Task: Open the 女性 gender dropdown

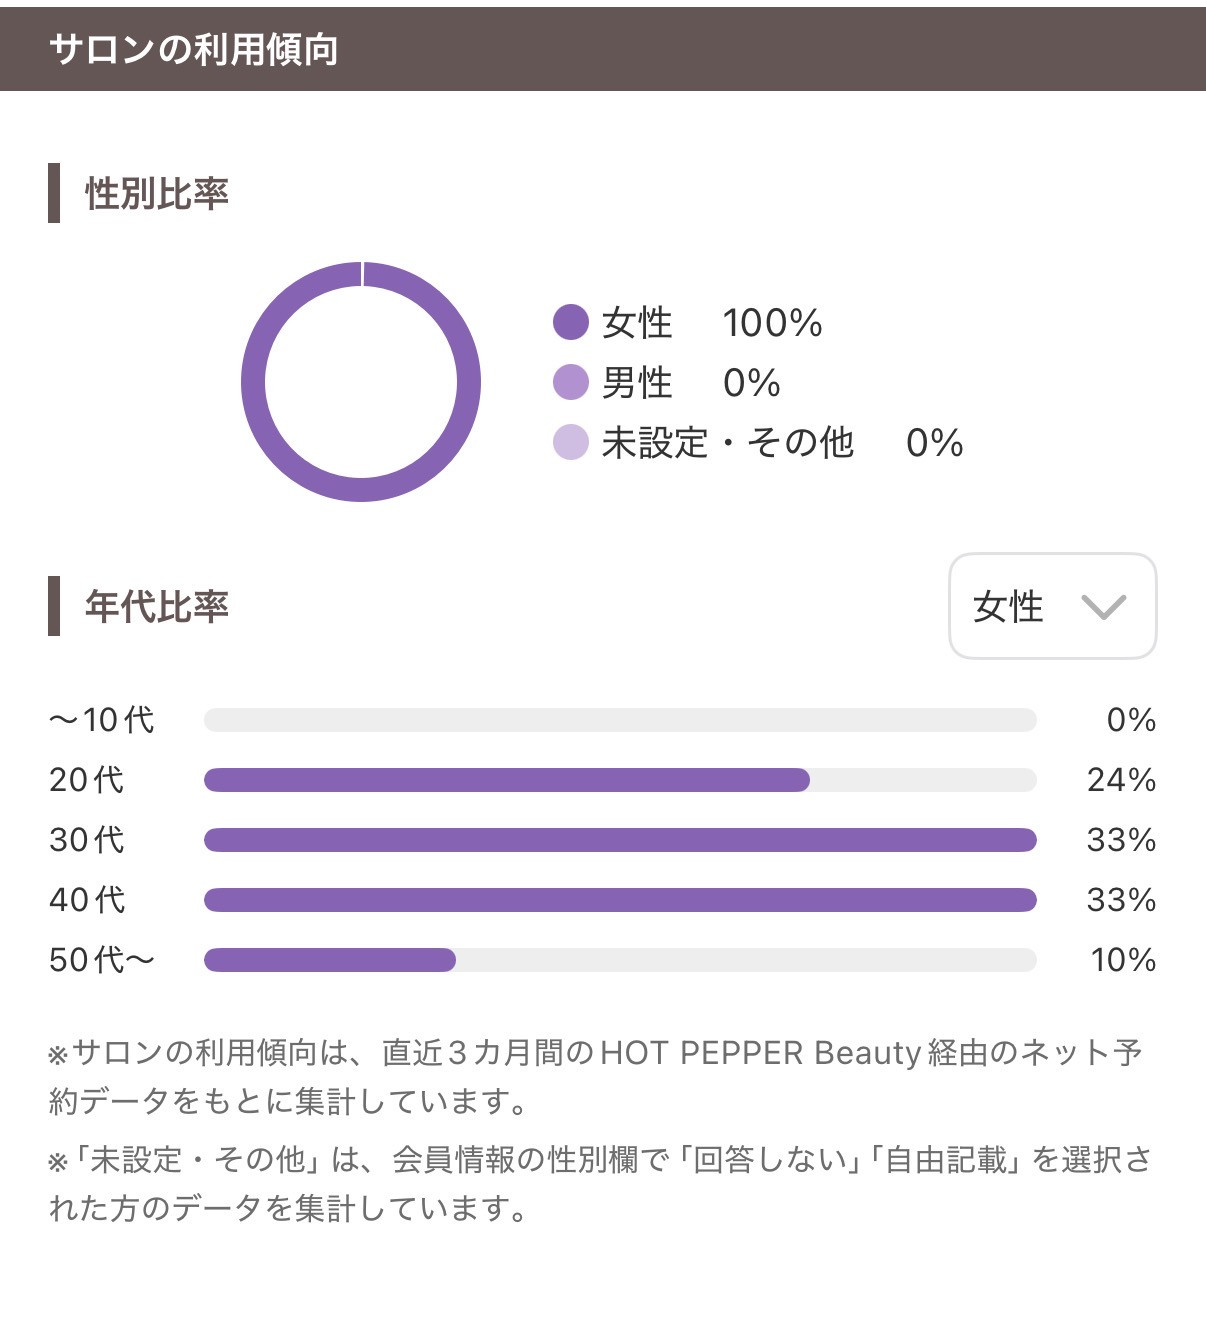Action: pos(1051,606)
